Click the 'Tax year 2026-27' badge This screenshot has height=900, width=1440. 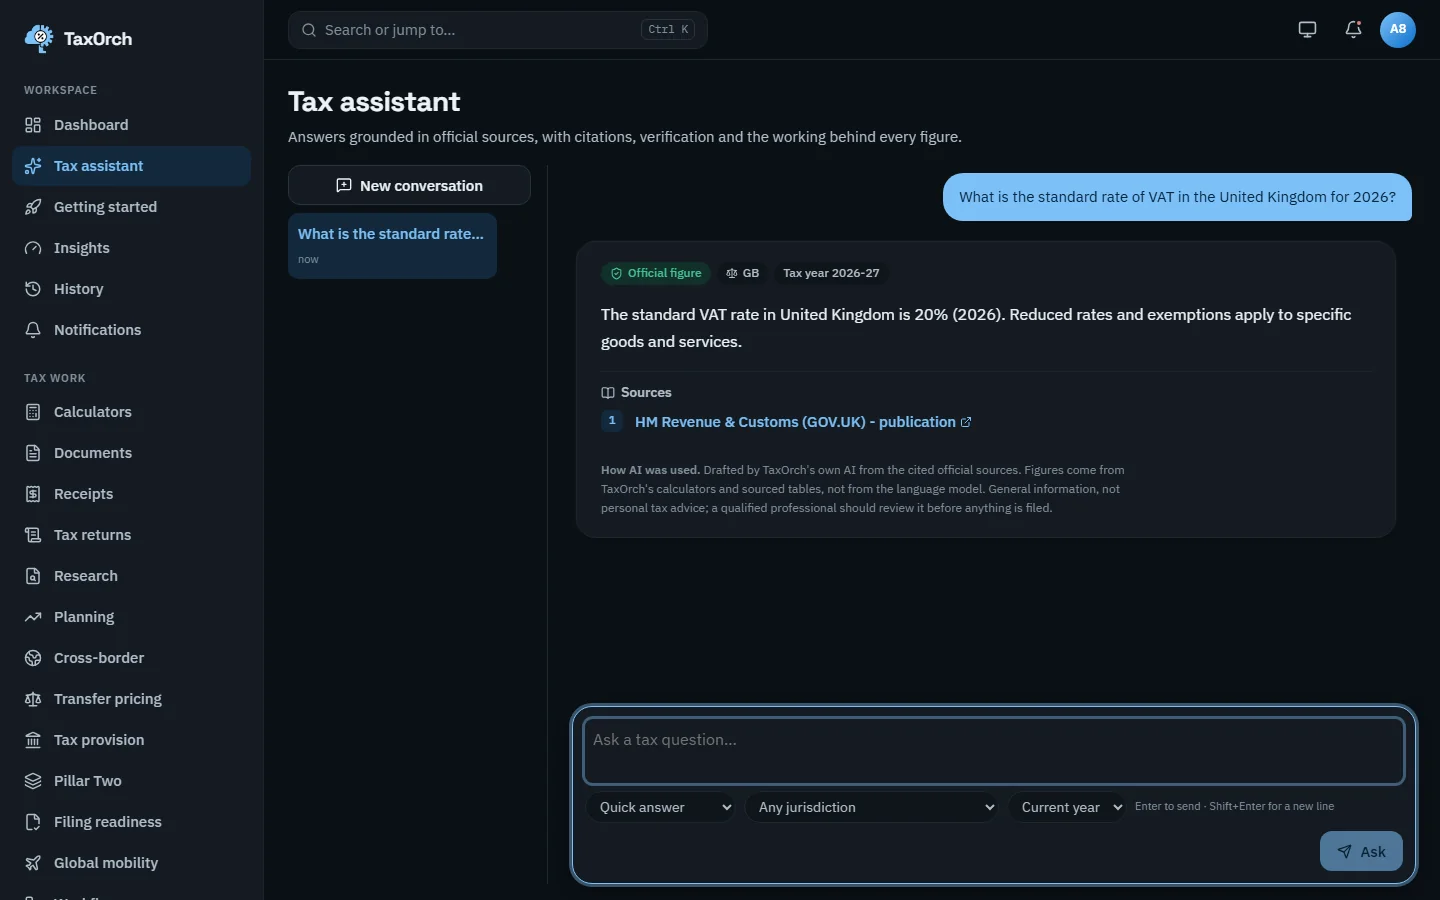pos(831,273)
